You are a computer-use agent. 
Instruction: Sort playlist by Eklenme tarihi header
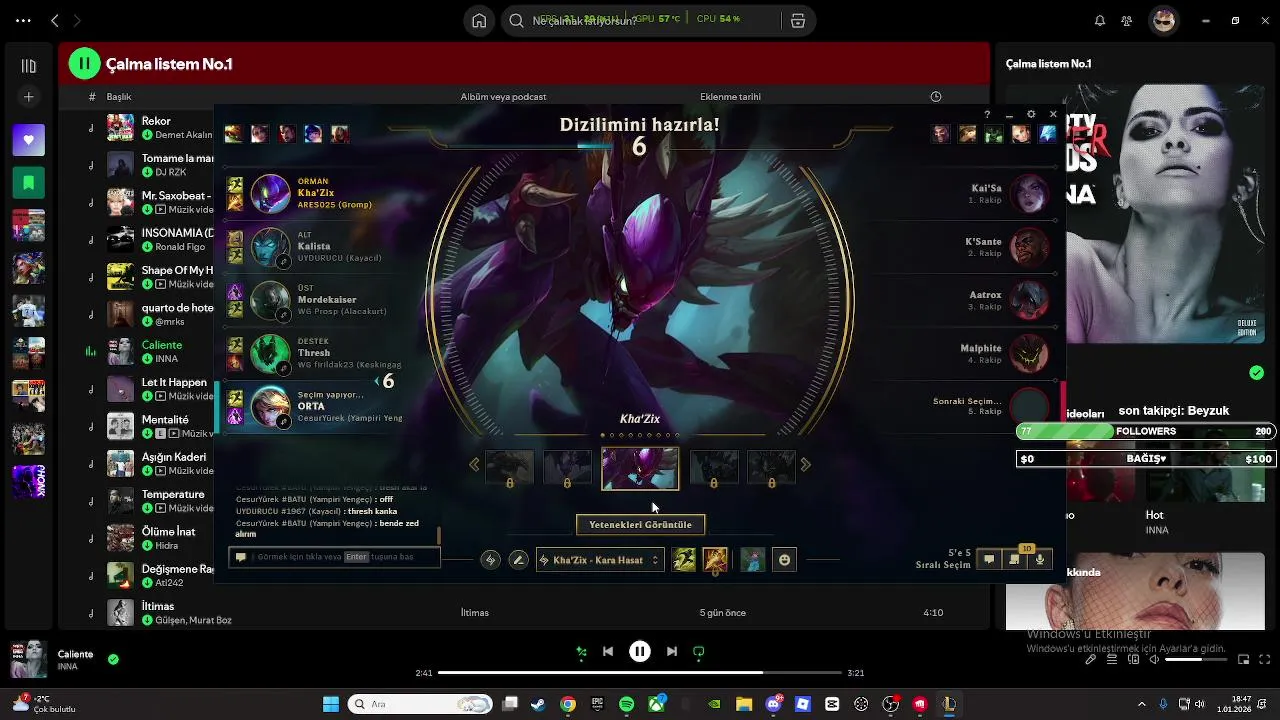click(x=730, y=97)
